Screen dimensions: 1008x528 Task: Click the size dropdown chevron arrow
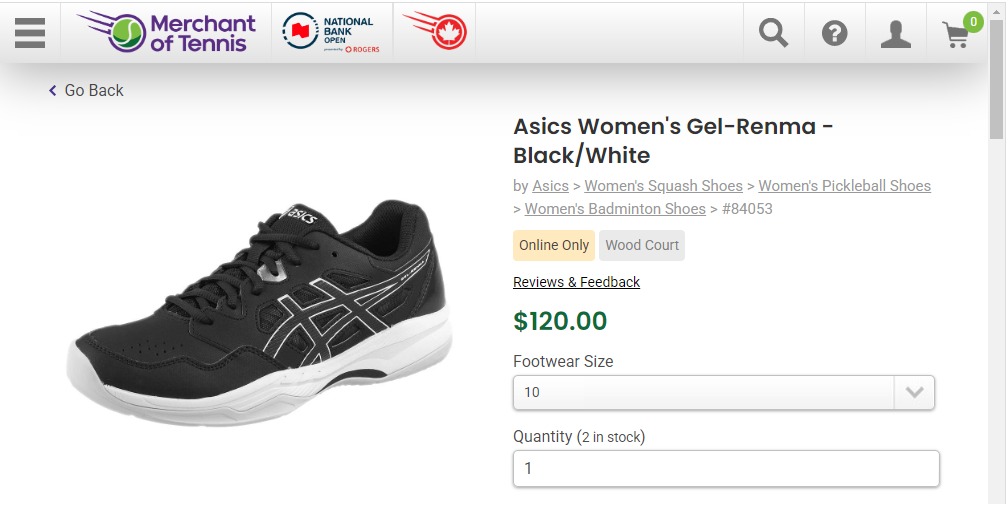(x=914, y=393)
